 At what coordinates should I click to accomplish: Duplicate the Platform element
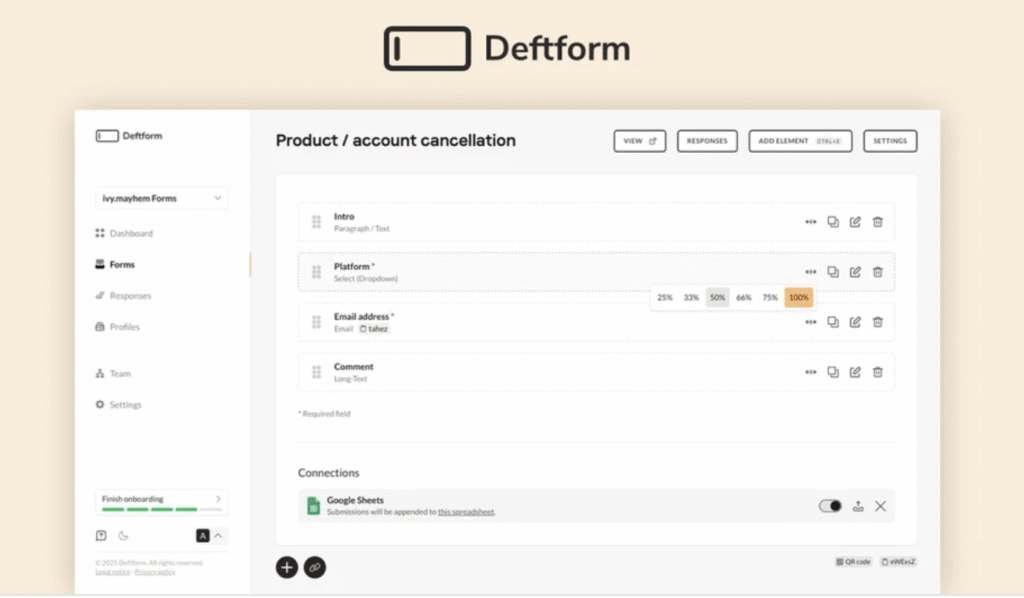[833, 272]
